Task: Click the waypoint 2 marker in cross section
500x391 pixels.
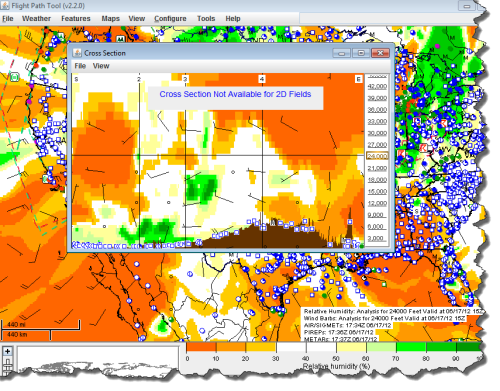Action: point(139,79)
